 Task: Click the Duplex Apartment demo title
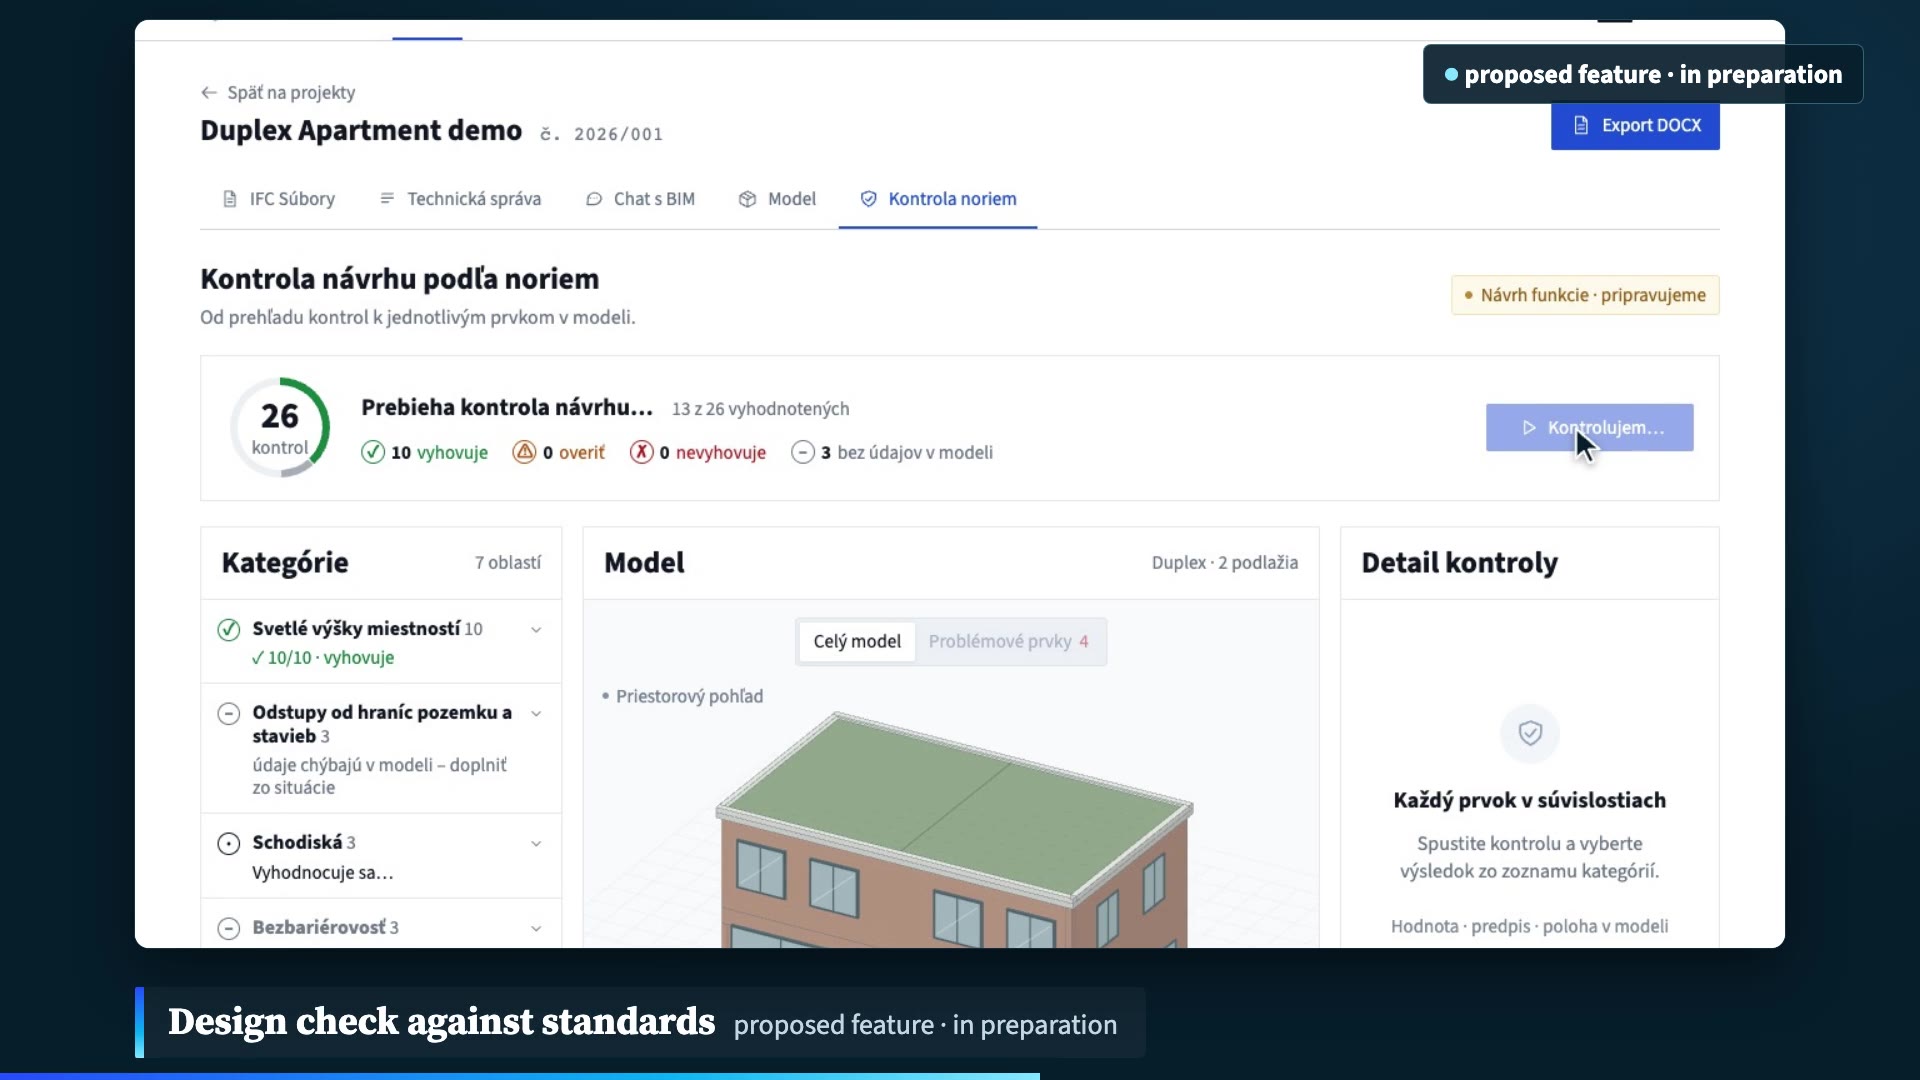[x=361, y=131]
